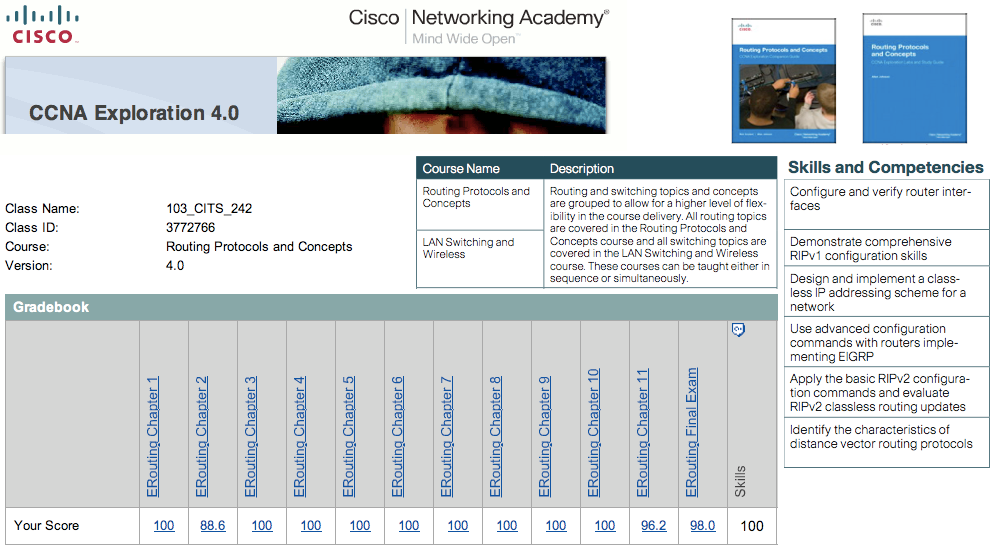The height and width of the screenshot is (550, 992).
Task: View the Chapter 7 score of 100
Action: pyautogui.click(x=458, y=525)
